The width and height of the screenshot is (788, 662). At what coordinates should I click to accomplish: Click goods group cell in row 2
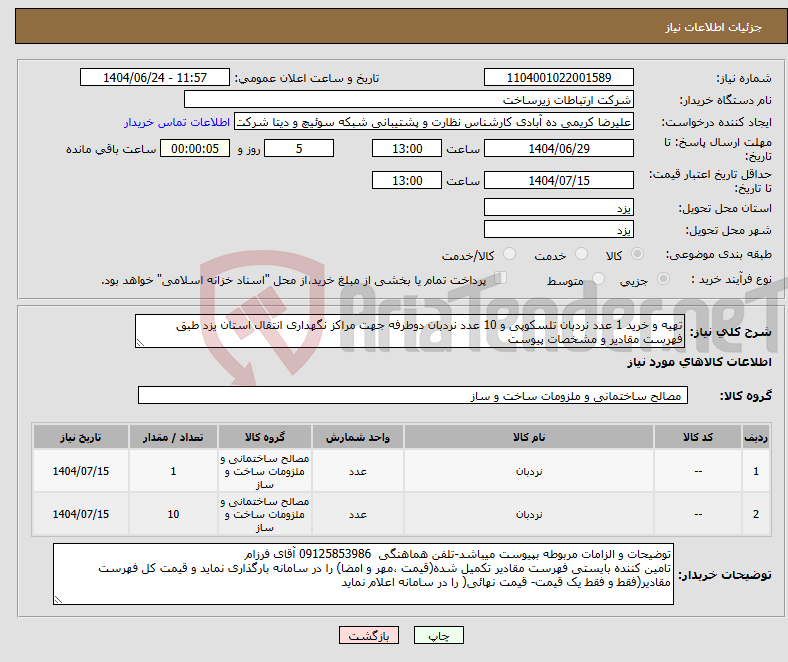(x=265, y=514)
